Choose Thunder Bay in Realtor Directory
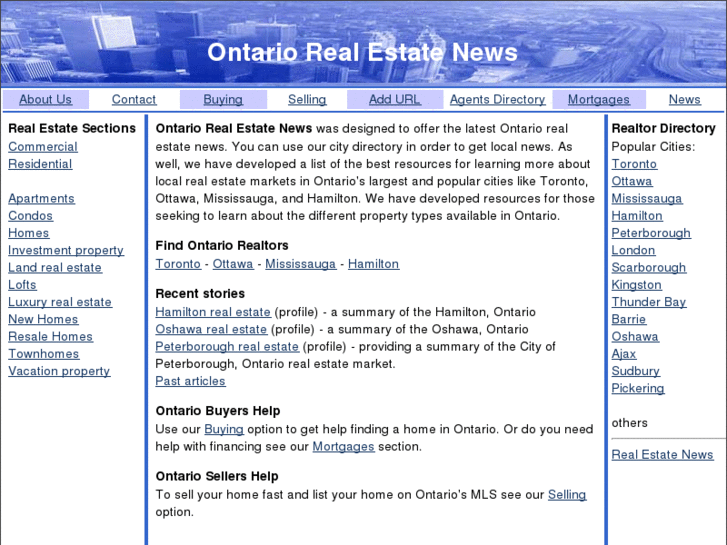 pyautogui.click(x=649, y=302)
